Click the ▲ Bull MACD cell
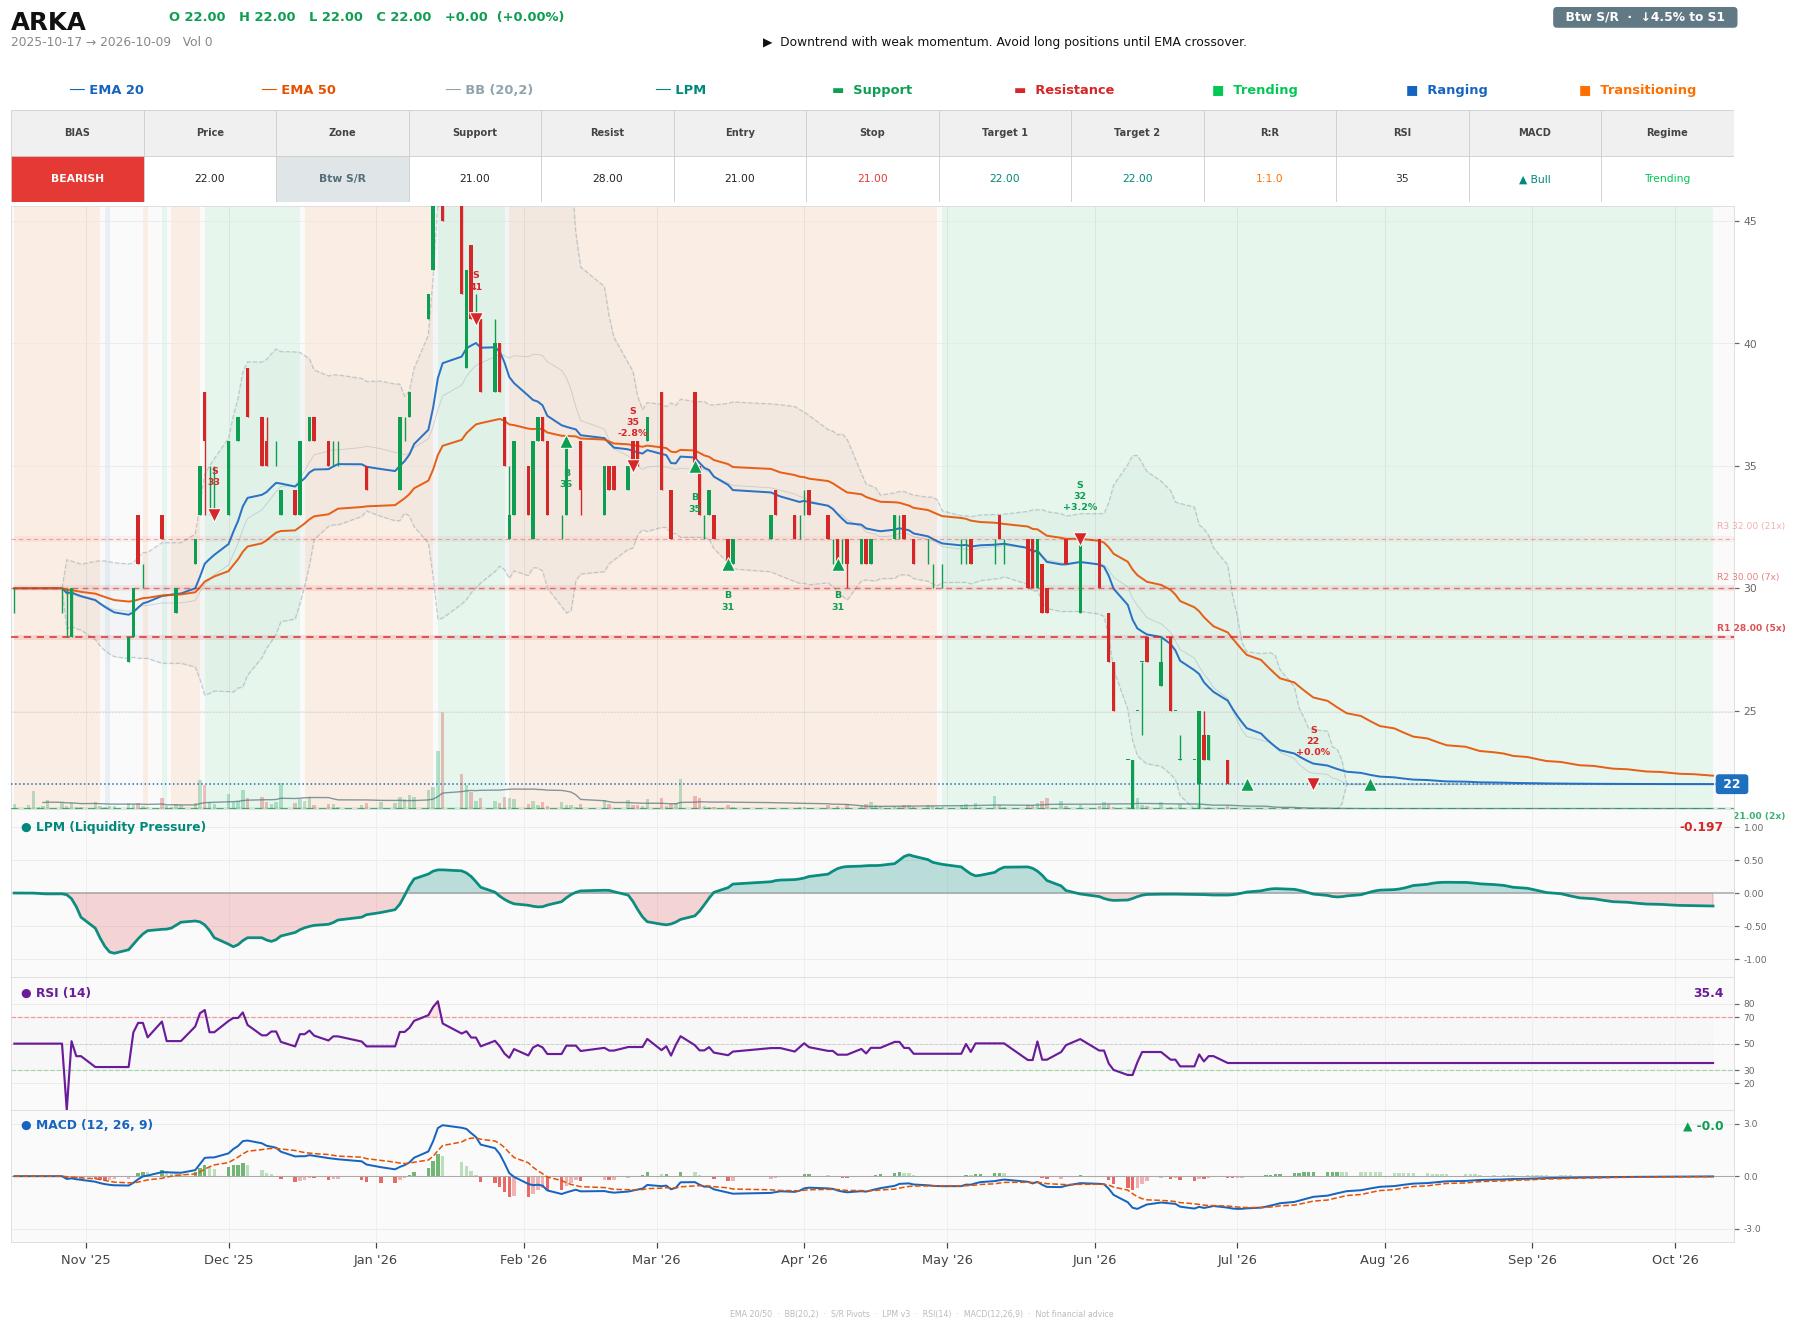This screenshot has width=1797, height=1330. (x=1535, y=179)
